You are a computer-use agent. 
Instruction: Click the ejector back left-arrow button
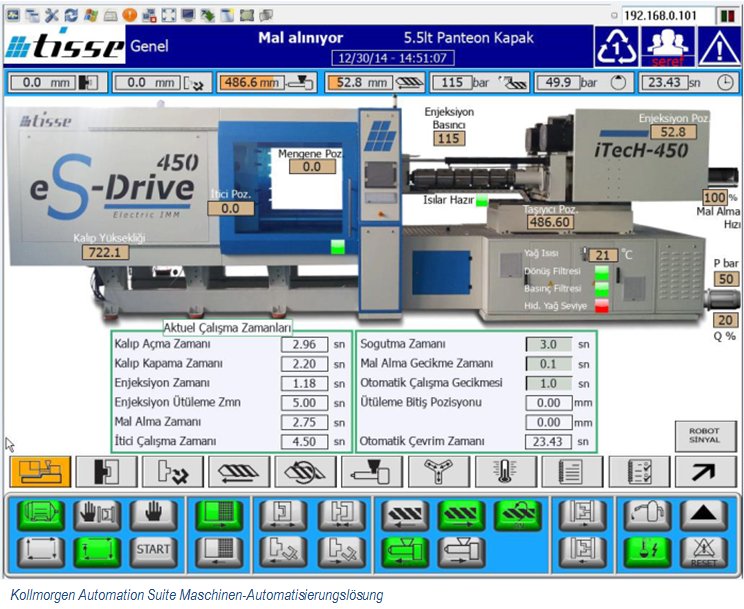[284, 552]
